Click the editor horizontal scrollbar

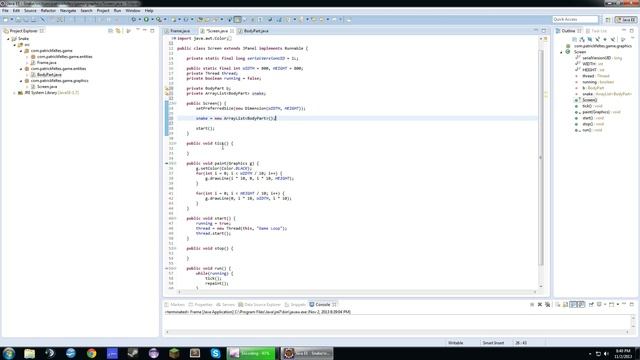[x=357, y=291]
